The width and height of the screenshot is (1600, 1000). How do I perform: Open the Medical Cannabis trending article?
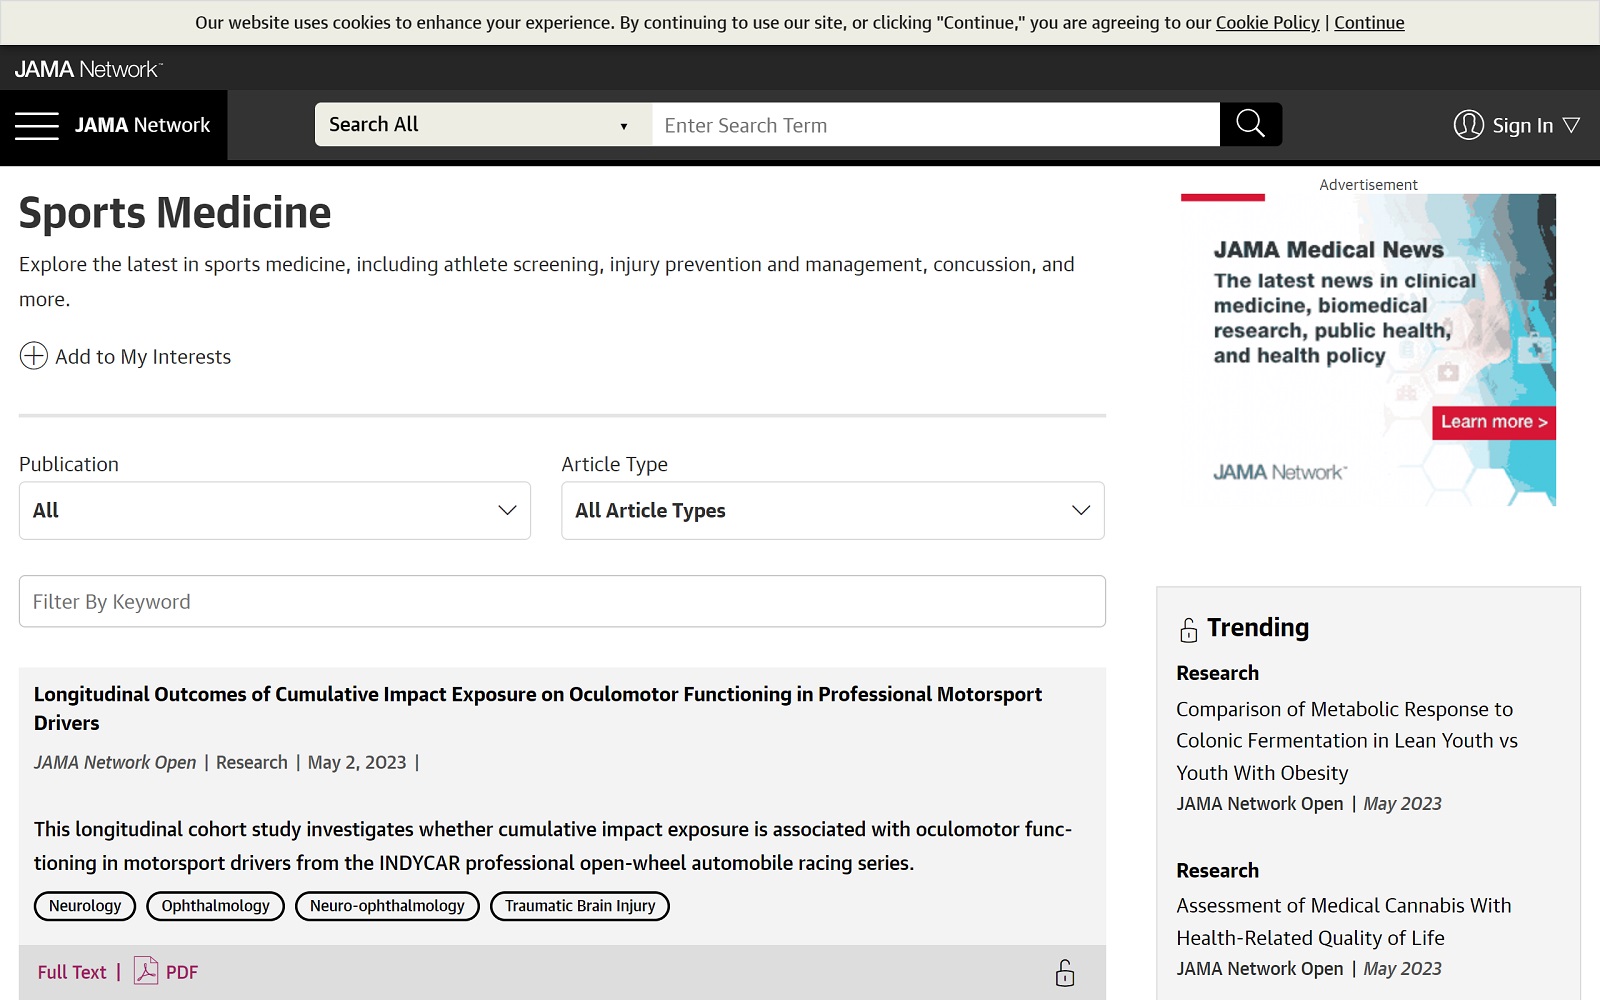[1344, 922]
